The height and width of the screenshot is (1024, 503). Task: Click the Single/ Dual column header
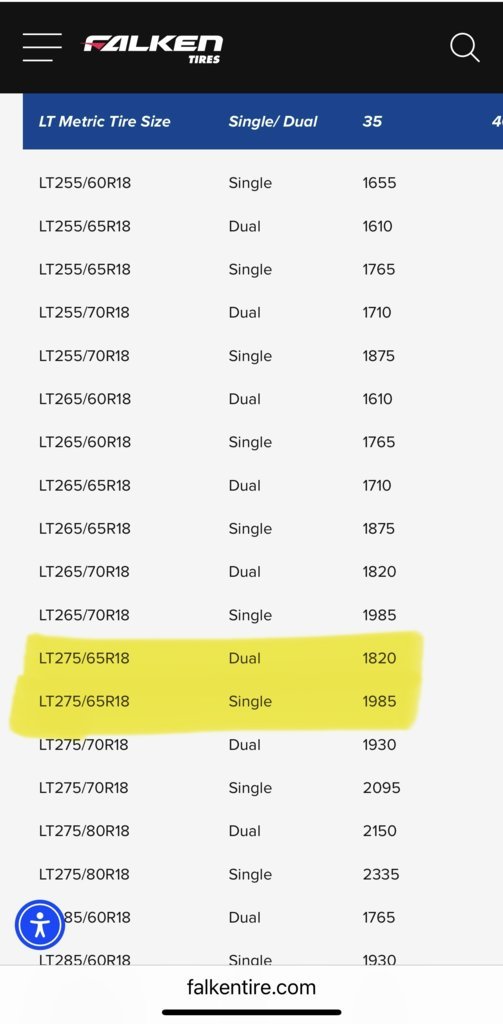pos(273,121)
